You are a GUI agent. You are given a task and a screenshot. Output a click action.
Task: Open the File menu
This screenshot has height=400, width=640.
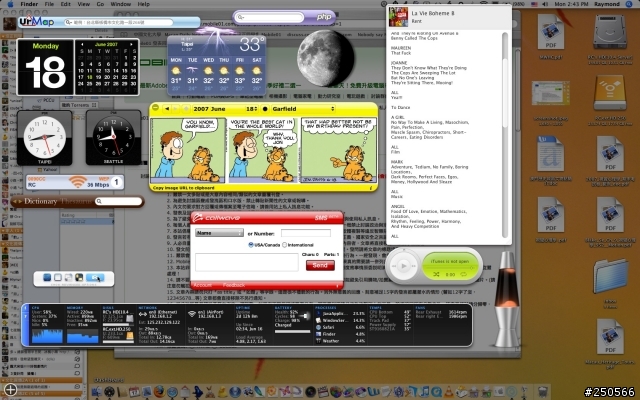49,4
